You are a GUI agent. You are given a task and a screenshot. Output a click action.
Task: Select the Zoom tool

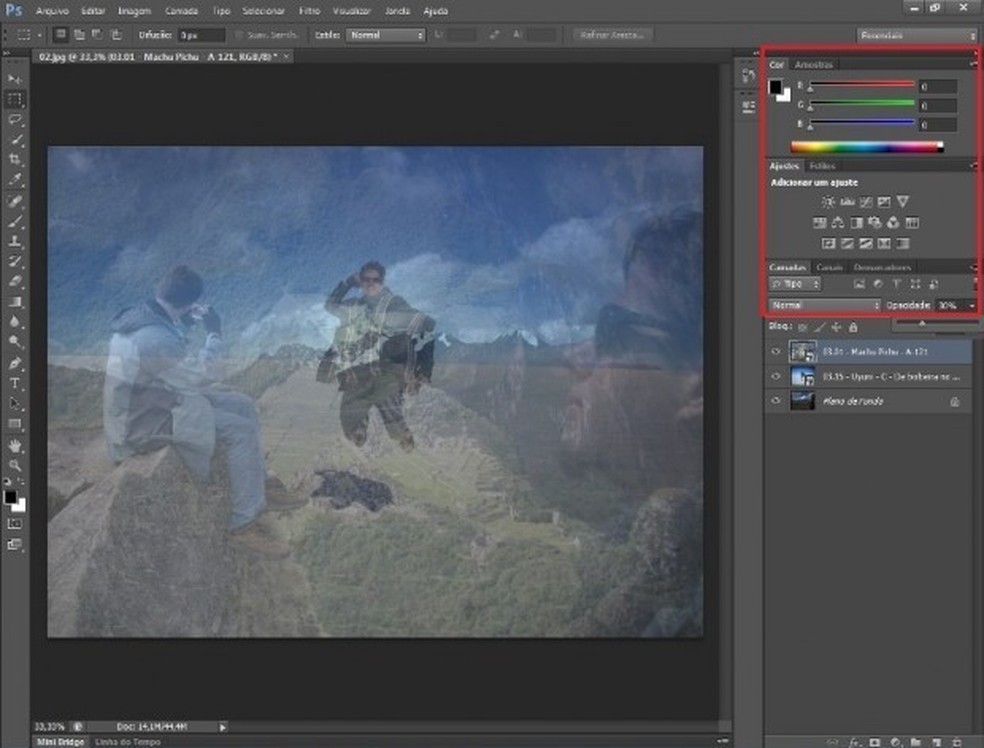pos(15,465)
